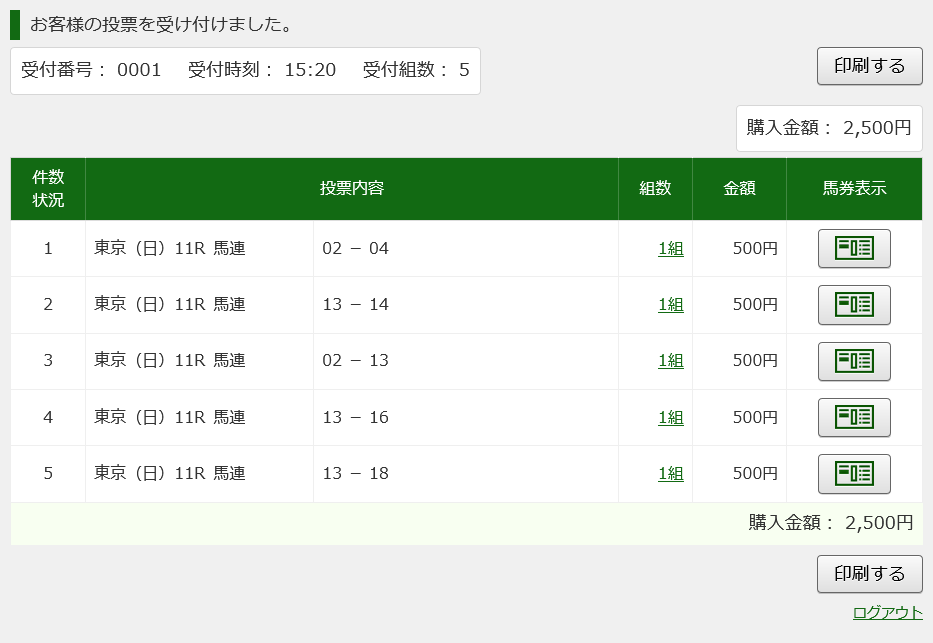The width and height of the screenshot is (933, 643).
Task: Open the 1組 link in row 1
Action: (671, 249)
